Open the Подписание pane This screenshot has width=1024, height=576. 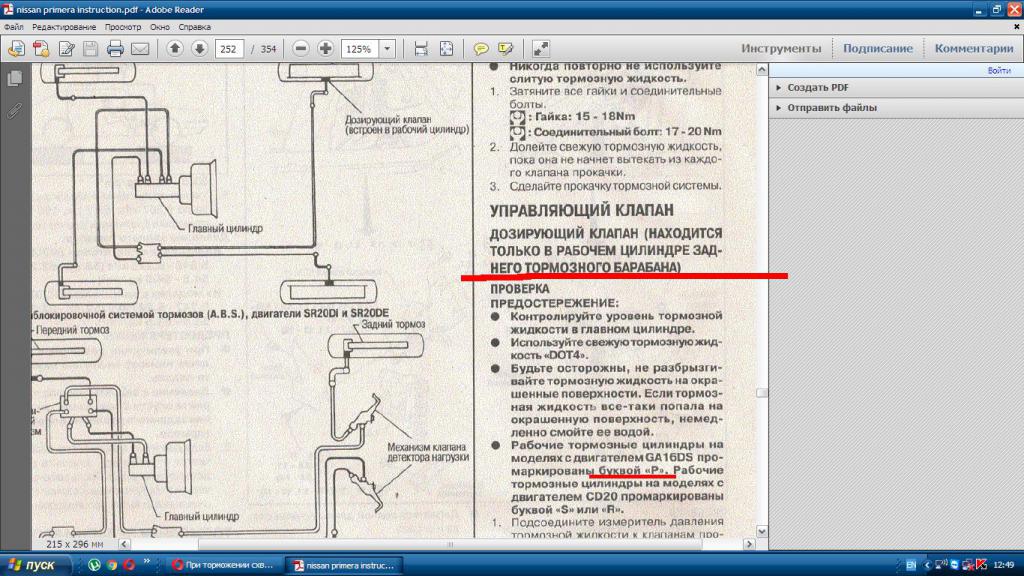coord(878,48)
